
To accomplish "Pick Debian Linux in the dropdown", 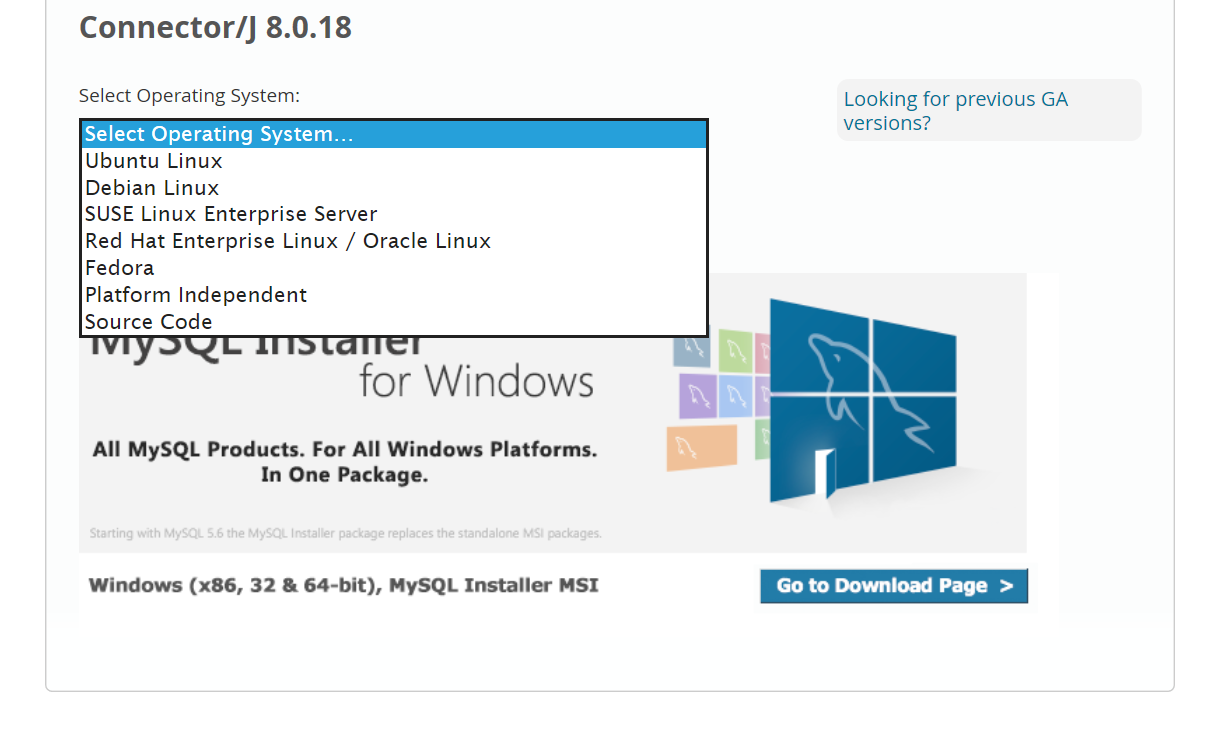I will click(393, 188).
